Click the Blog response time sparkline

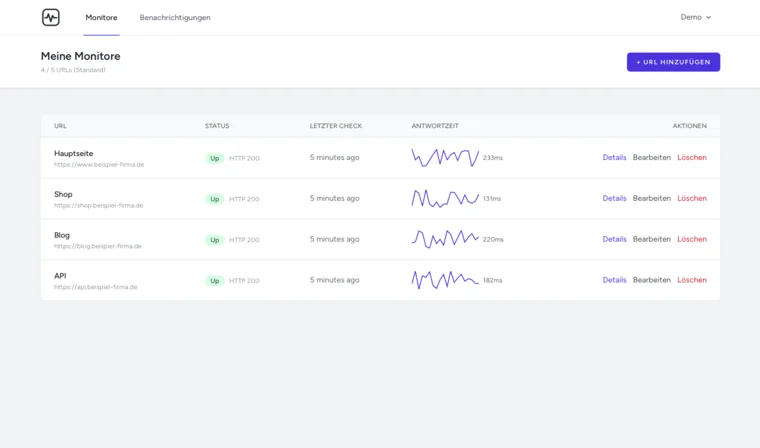pyautogui.click(x=445, y=239)
